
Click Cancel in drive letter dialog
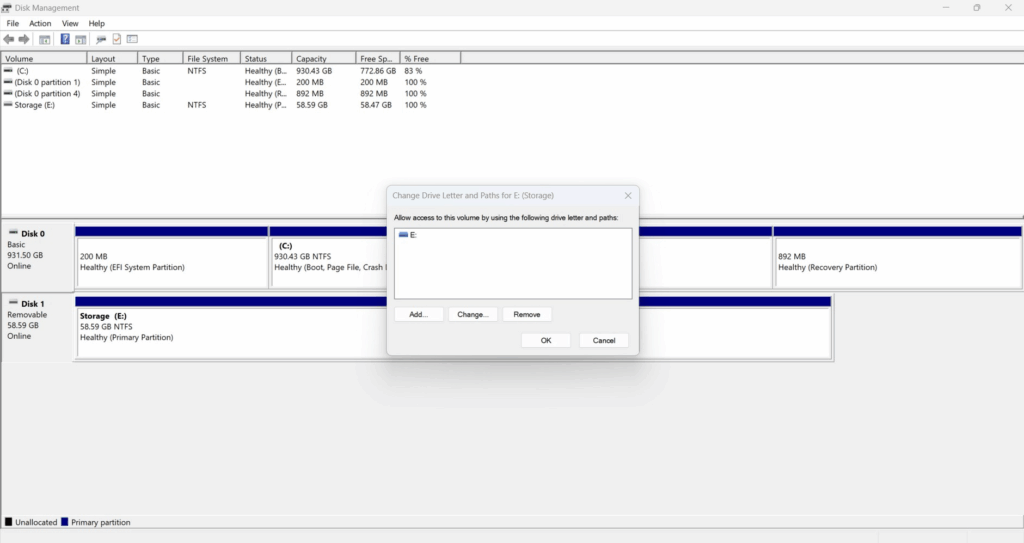point(604,340)
